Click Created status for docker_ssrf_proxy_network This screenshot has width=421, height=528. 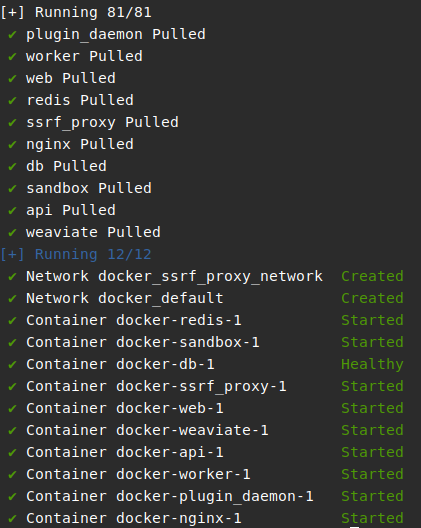(x=372, y=276)
